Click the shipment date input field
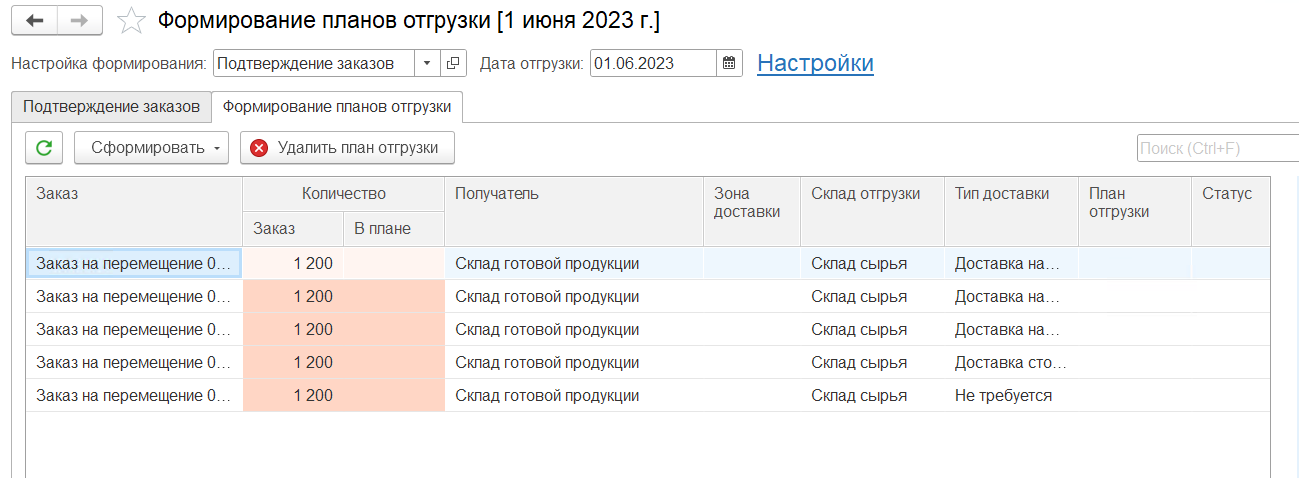Image resolution: width=1299 pixels, height=478 pixels. pos(652,63)
